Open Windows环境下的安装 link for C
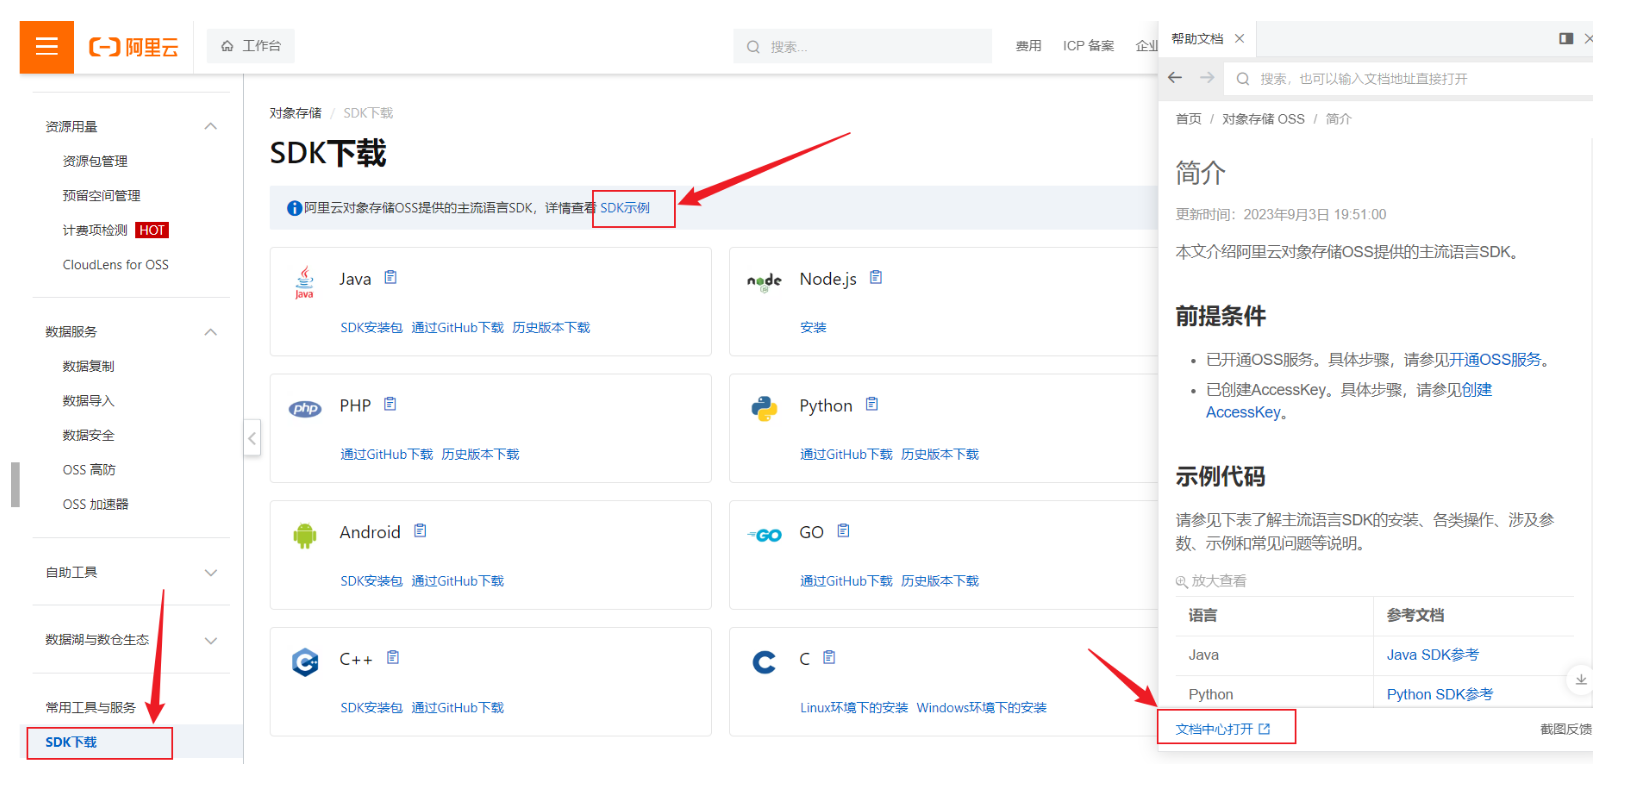 pyautogui.click(x=982, y=708)
